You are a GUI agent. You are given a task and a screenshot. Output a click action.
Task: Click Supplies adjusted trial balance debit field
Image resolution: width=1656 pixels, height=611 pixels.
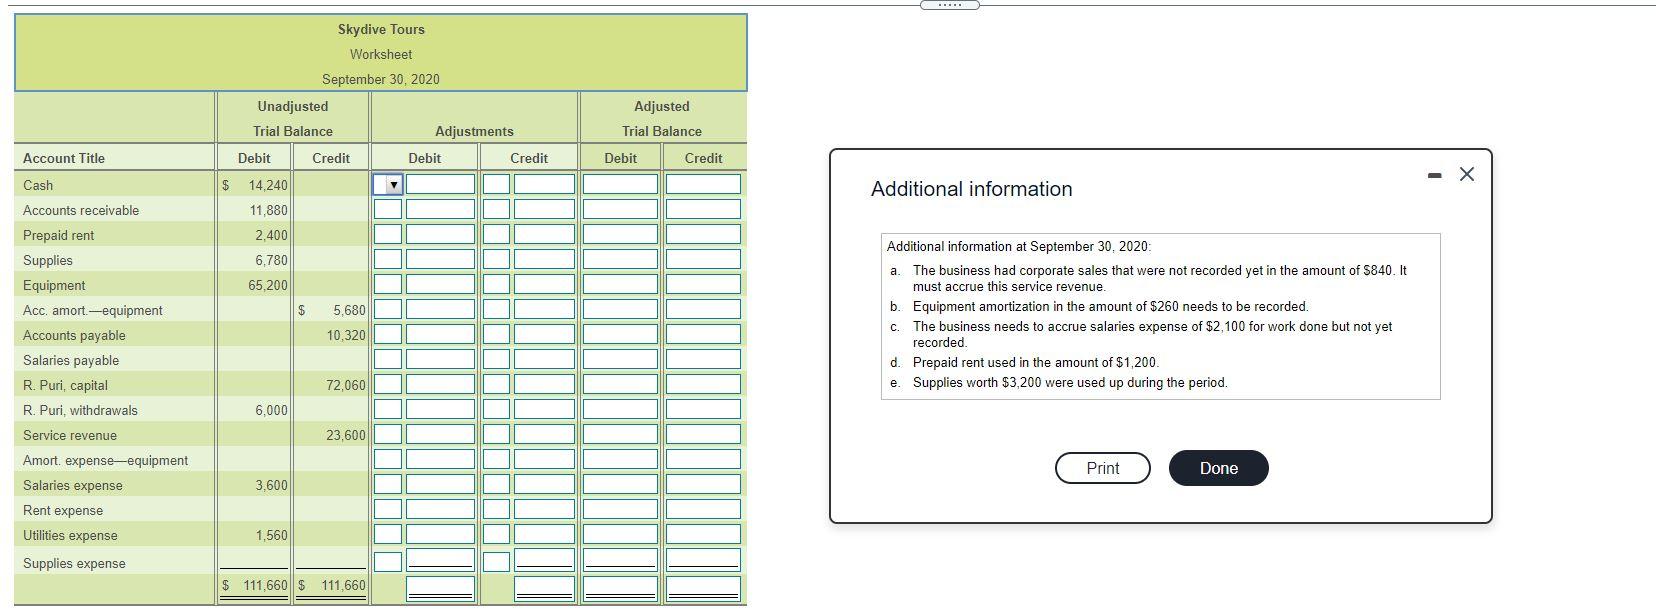click(620, 259)
